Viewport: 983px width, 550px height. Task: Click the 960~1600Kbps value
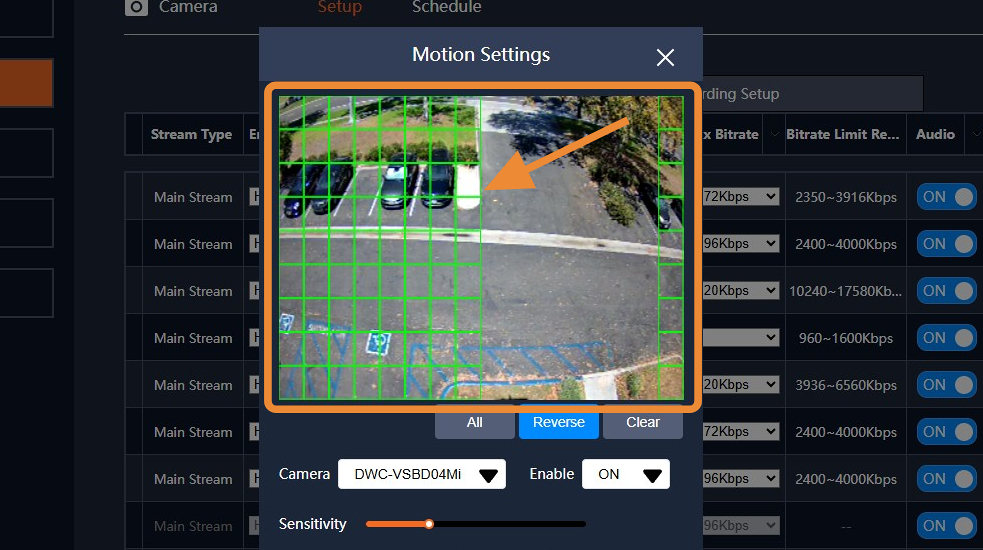tap(846, 338)
